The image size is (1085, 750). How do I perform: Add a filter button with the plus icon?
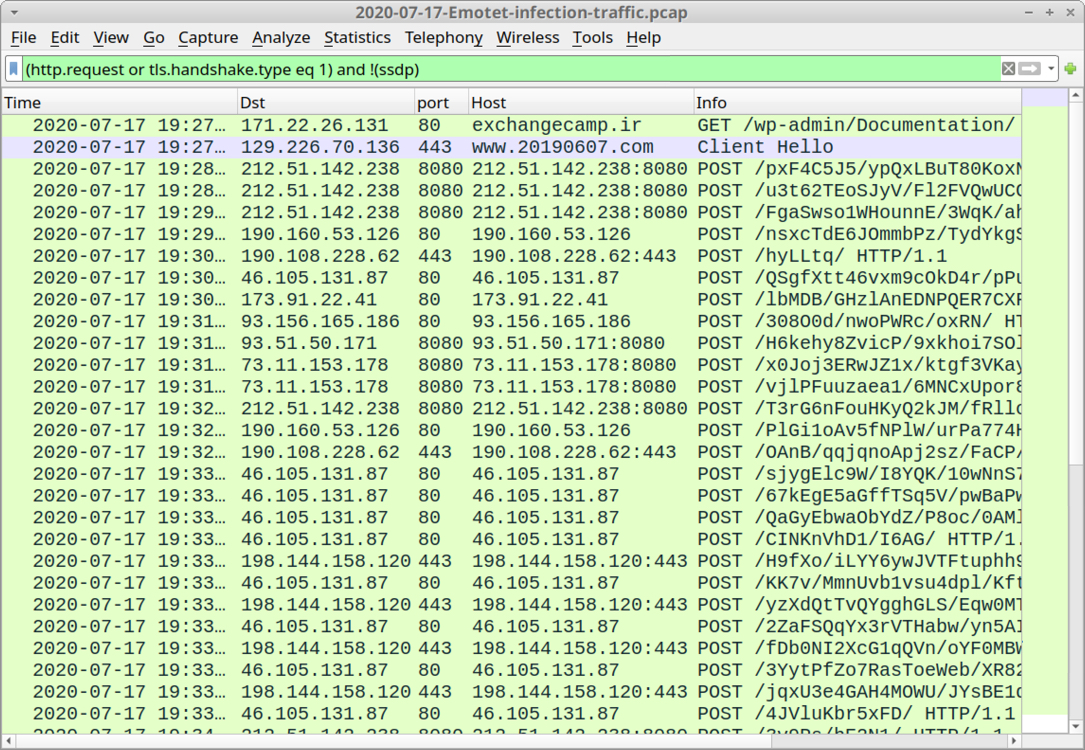tap(1070, 68)
